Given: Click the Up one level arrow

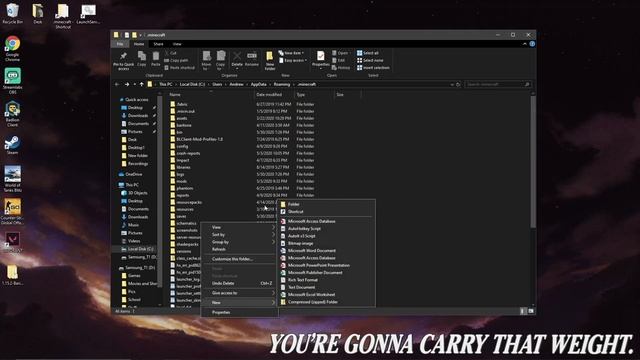Looking at the screenshot, I should (x=142, y=84).
